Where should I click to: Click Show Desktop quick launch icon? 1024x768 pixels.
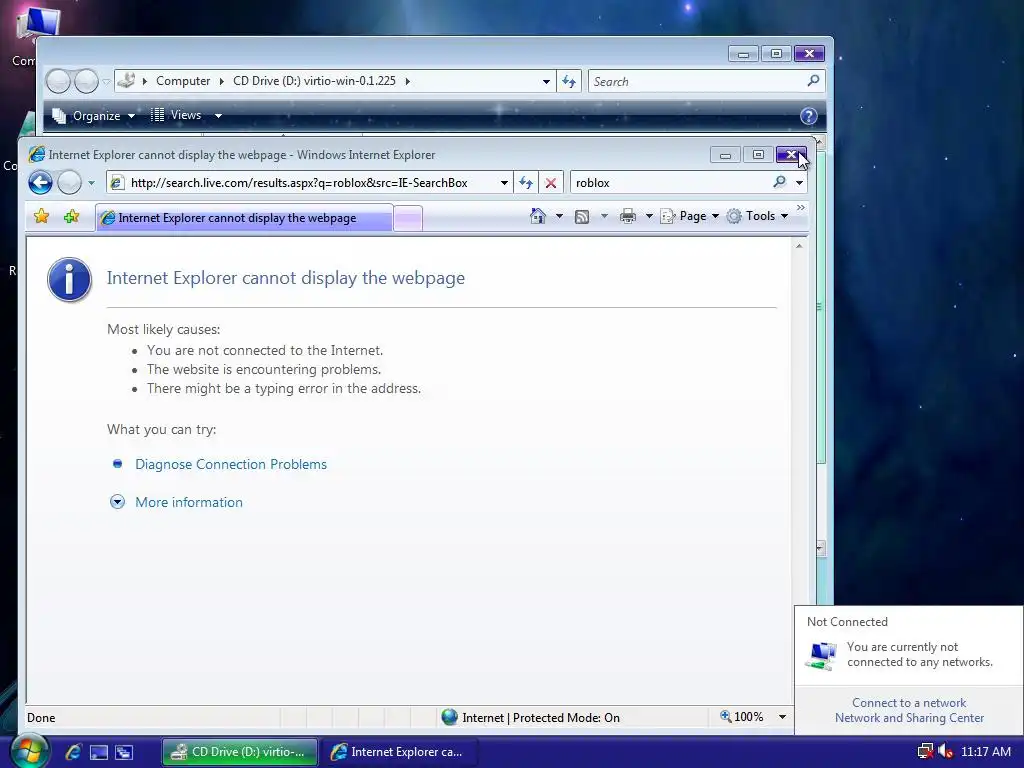point(99,752)
